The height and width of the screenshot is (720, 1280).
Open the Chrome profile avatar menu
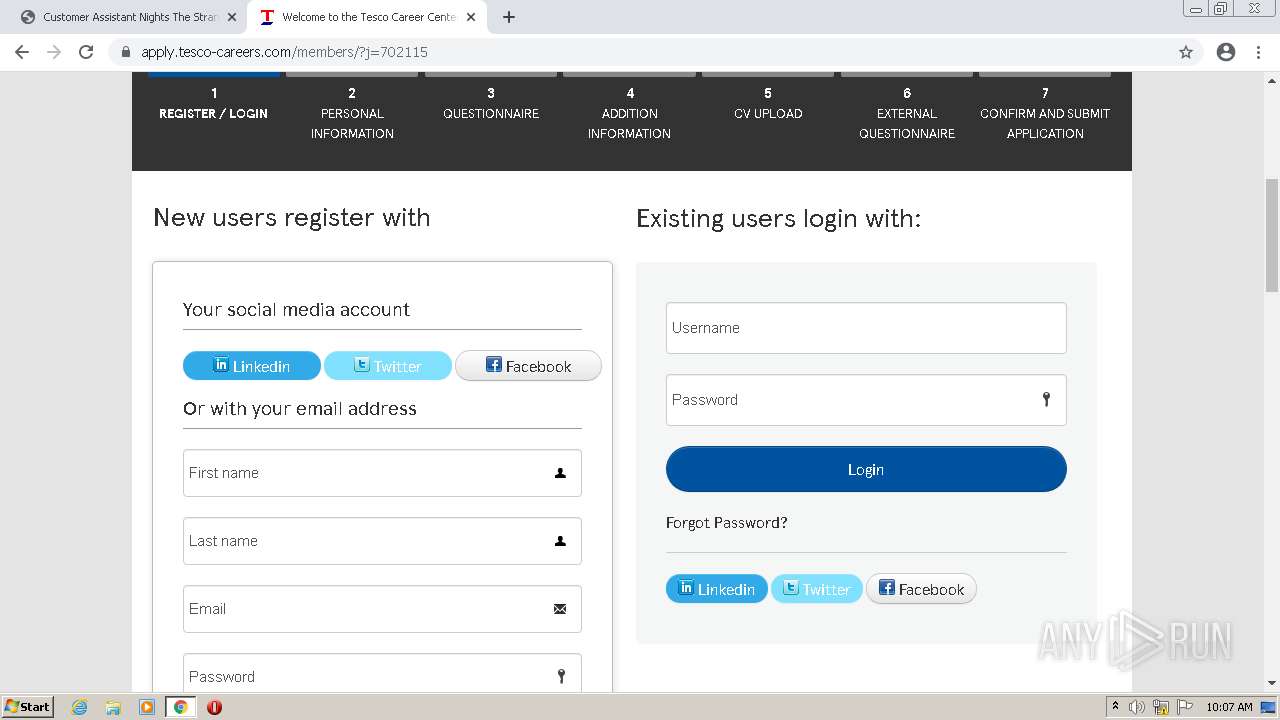1226,52
